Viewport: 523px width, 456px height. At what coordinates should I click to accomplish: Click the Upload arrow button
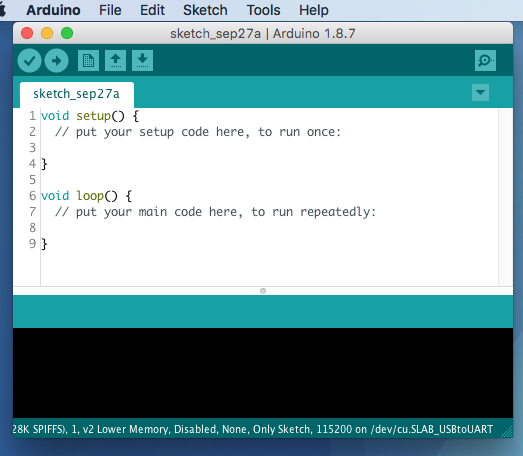[56, 61]
